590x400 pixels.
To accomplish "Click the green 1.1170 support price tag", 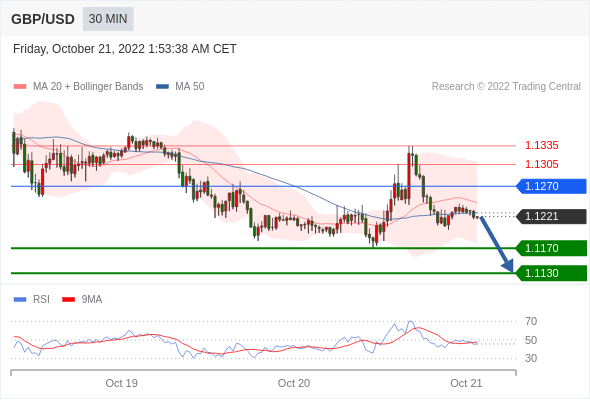I will tap(551, 248).
